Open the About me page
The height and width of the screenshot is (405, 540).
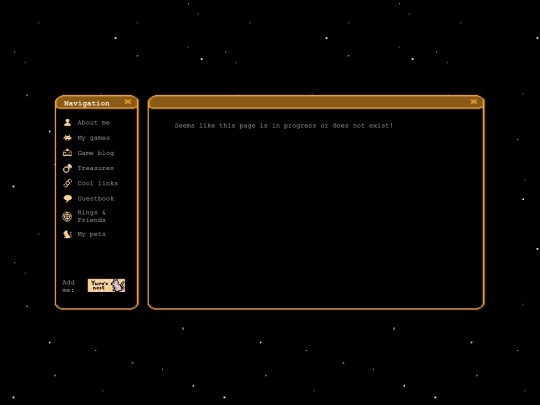94,123
